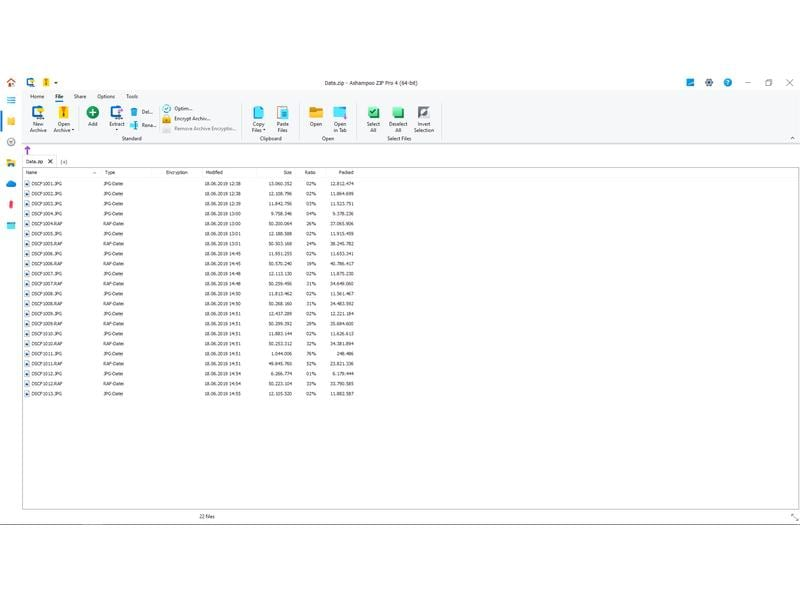The width and height of the screenshot is (800, 600).
Task: Sort by the Packed column header
Action: tap(341, 172)
